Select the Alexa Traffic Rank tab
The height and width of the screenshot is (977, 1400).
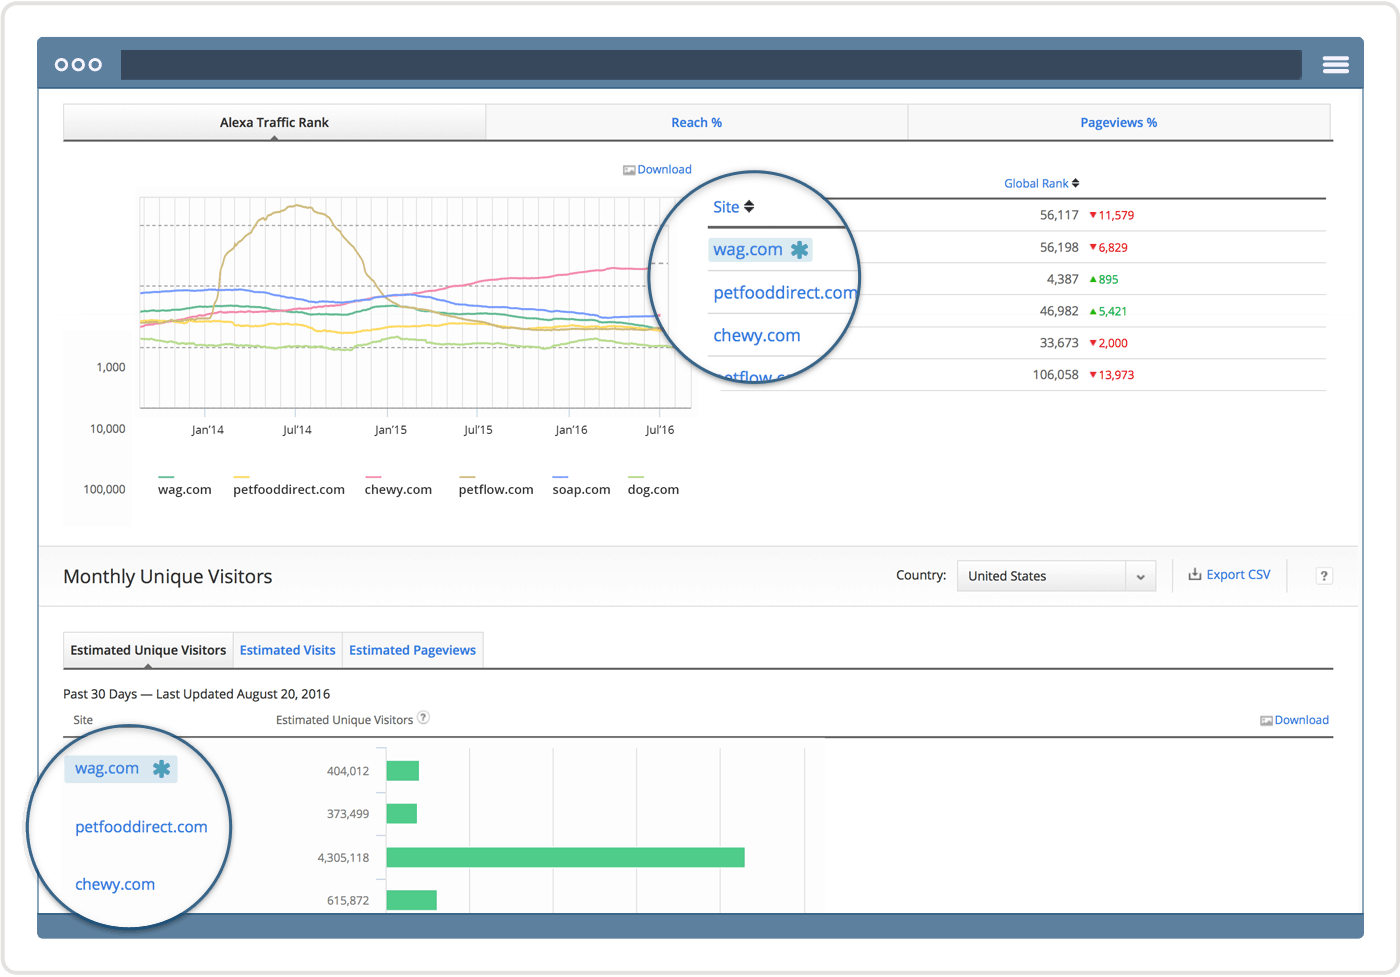274,122
